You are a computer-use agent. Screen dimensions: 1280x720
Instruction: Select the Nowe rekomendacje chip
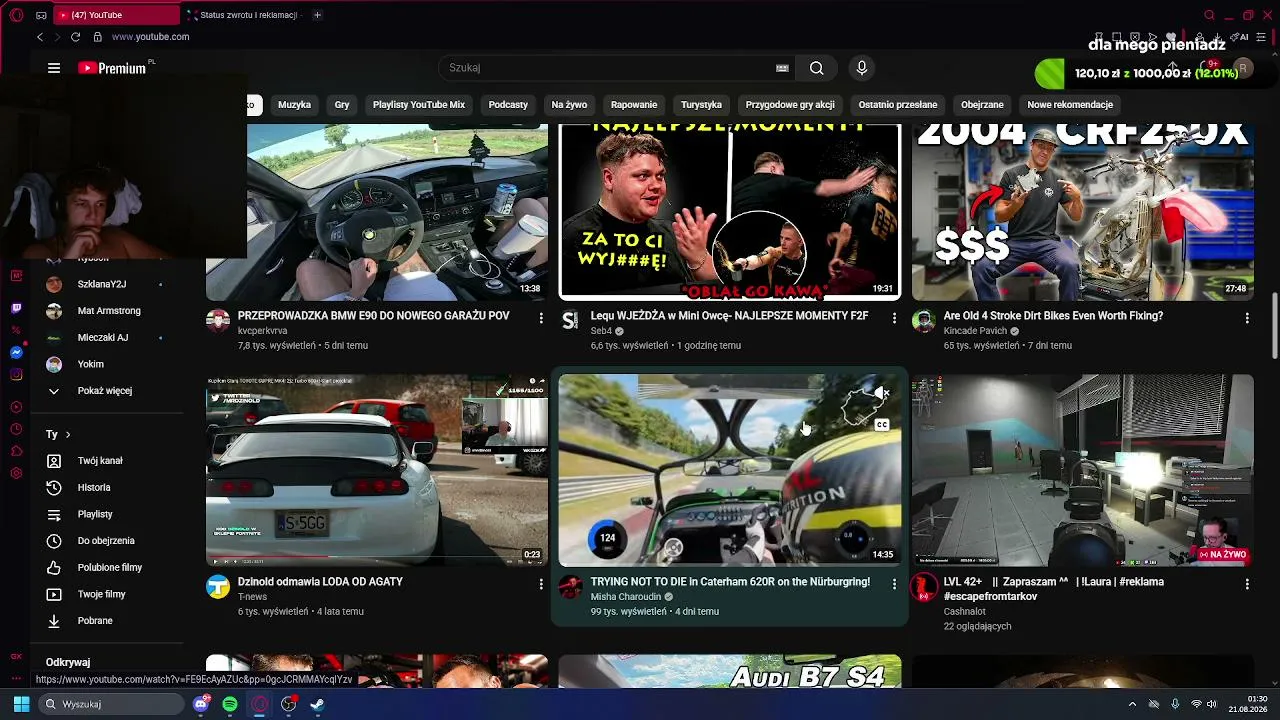1070,105
